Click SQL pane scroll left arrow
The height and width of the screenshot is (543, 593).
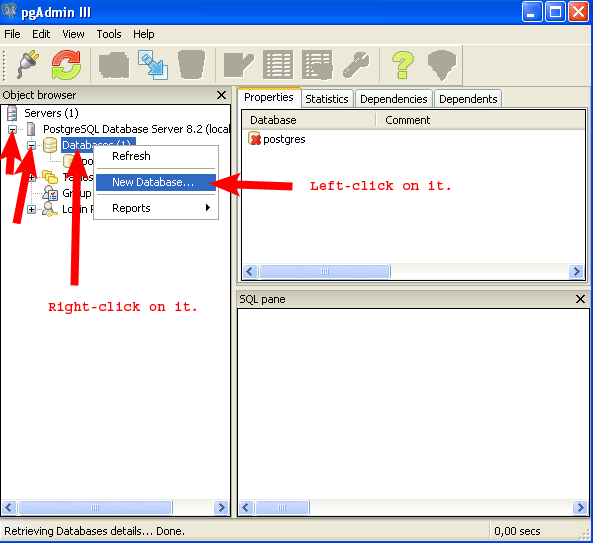(x=246, y=507)
